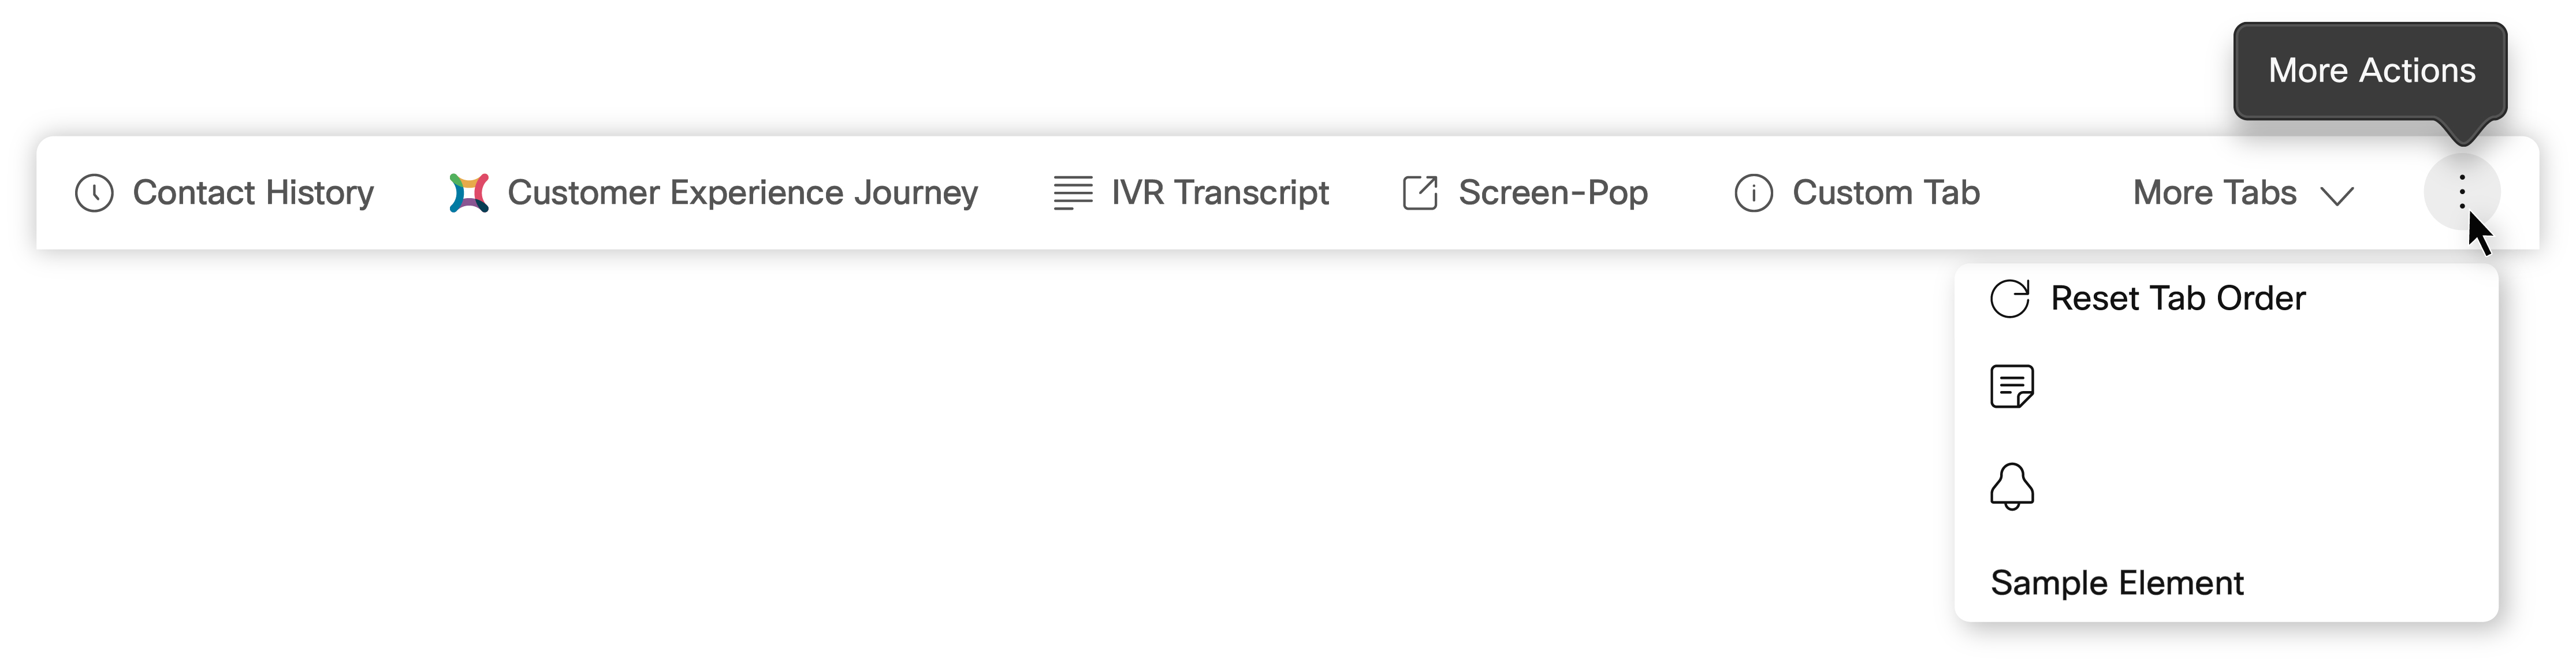Click the IVR Transcript lines icon
This screenshot has width=2576, height=666.
[x=1073, y=193]
